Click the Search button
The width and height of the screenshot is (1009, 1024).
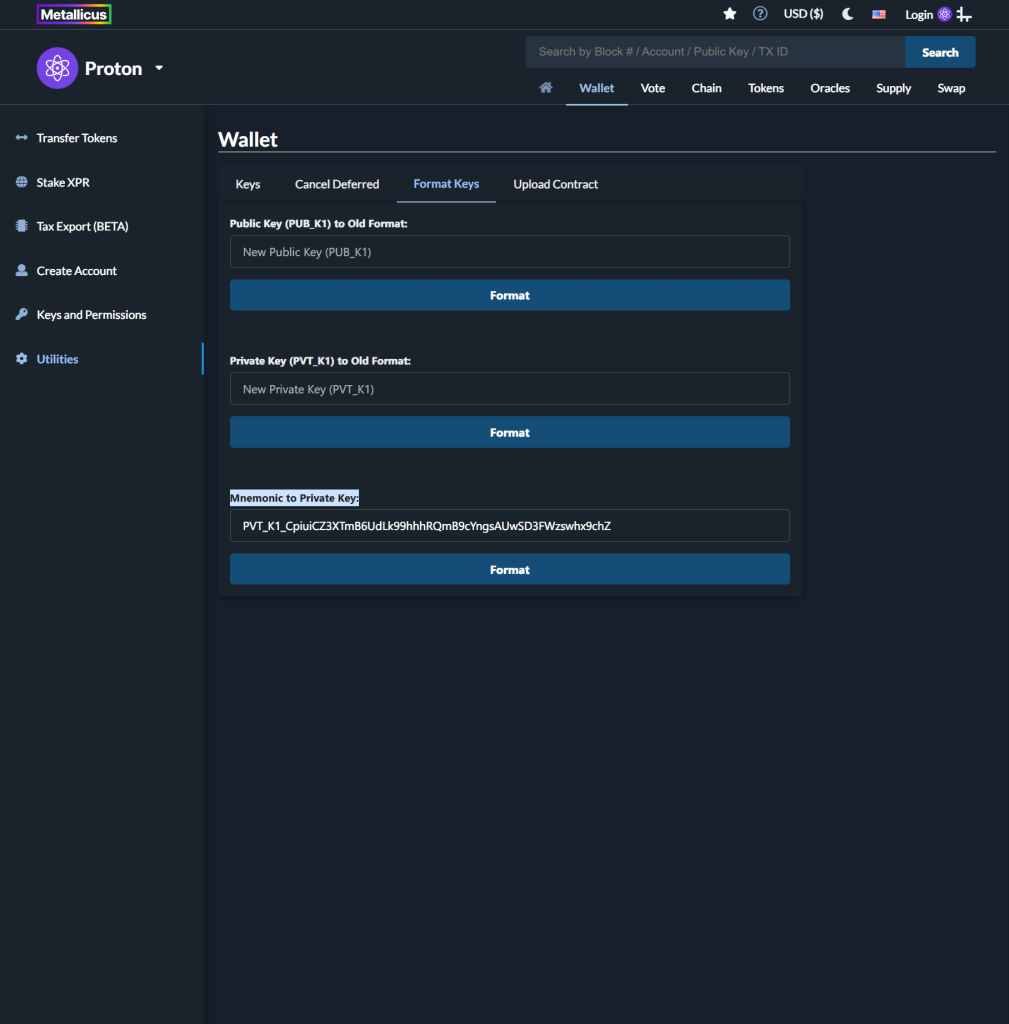coord(940,52)
